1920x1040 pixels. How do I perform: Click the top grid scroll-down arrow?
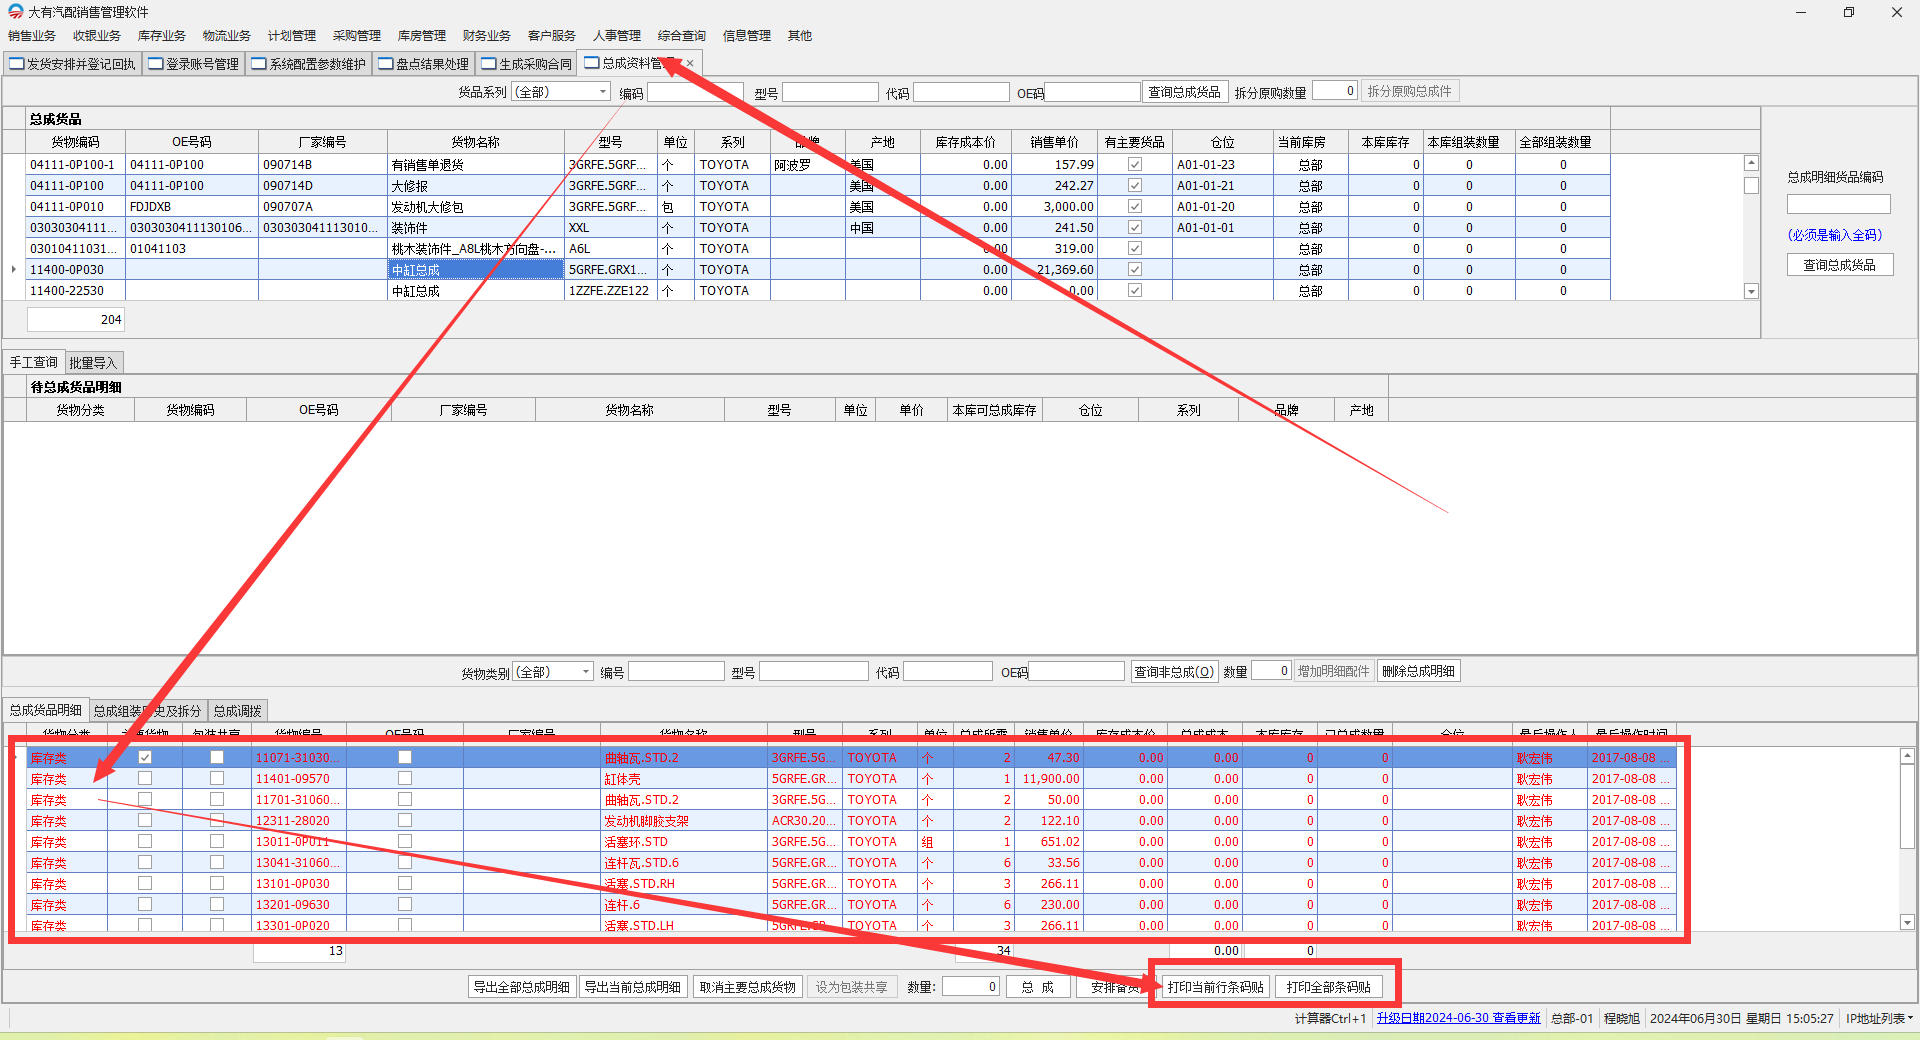point(1751,291)
